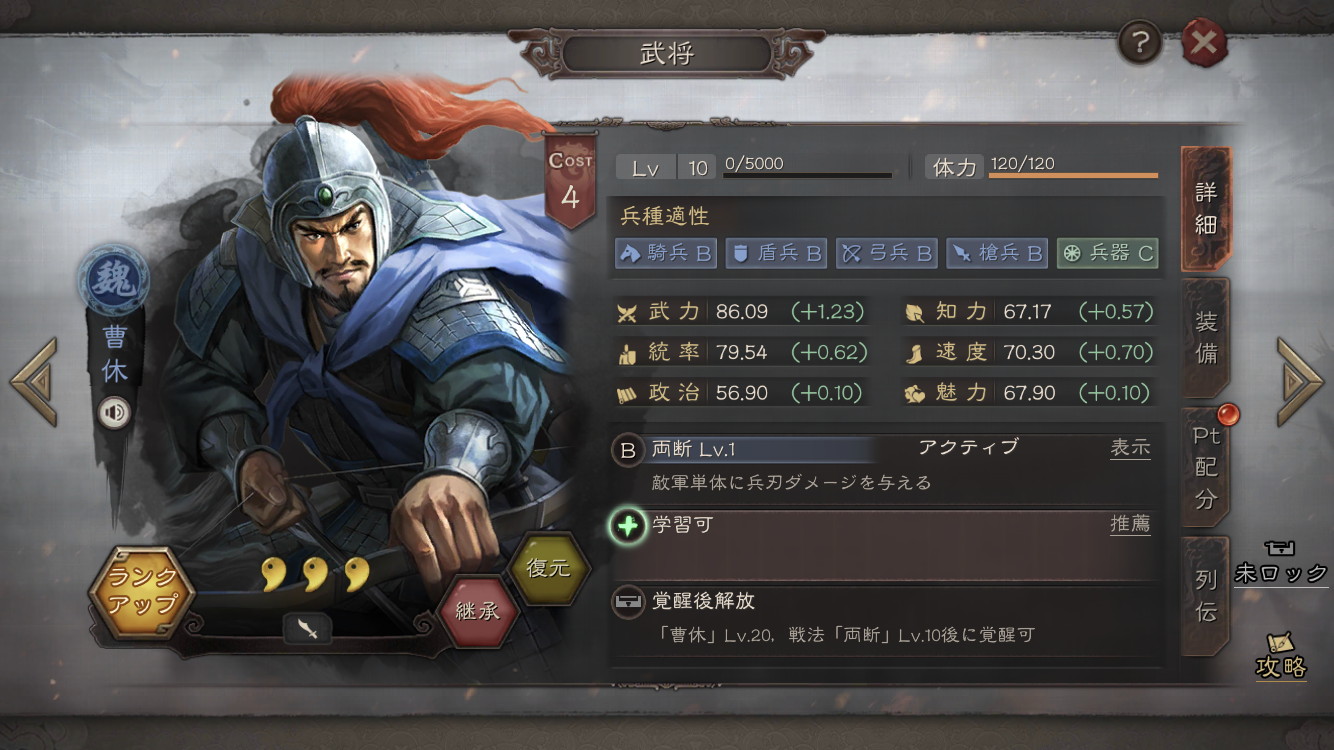Click the 復元 restore button

pyautogui.click(x=548, y=568)
